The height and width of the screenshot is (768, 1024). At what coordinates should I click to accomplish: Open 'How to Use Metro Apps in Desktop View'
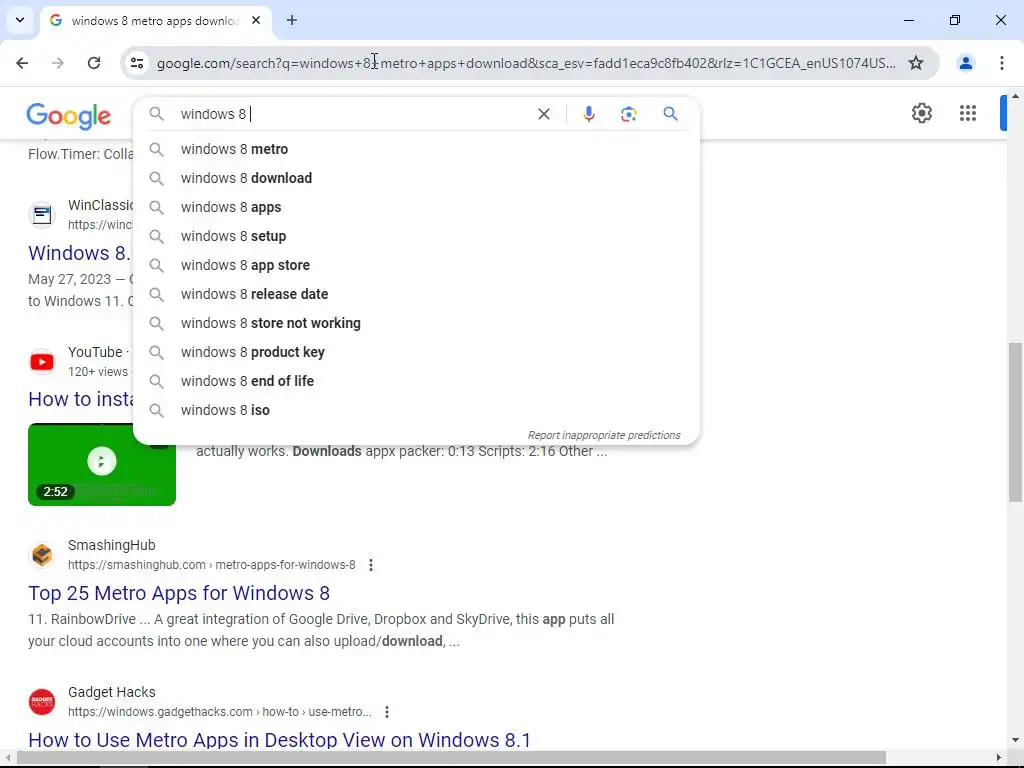pyautogui.click(x=280, y=740)
